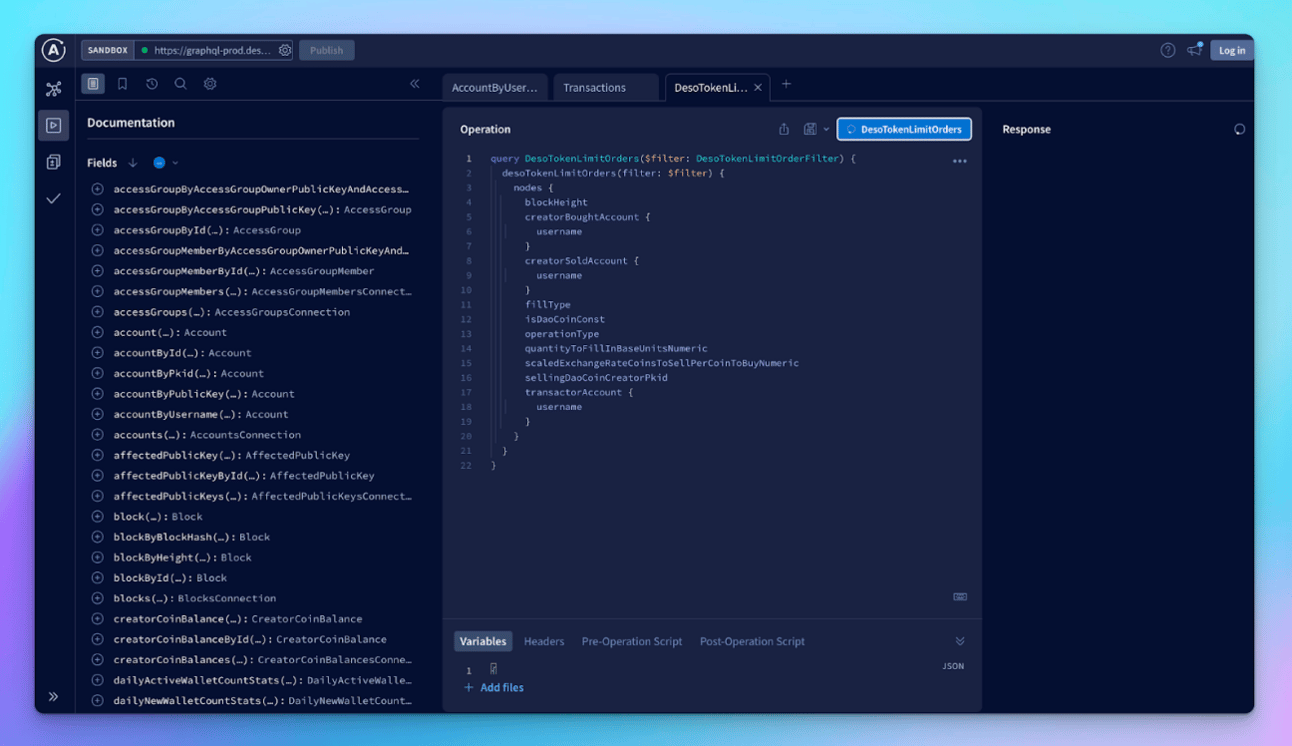Open the save options dropdown arrow
This screenshot has width=1292, height=746.
826,129
